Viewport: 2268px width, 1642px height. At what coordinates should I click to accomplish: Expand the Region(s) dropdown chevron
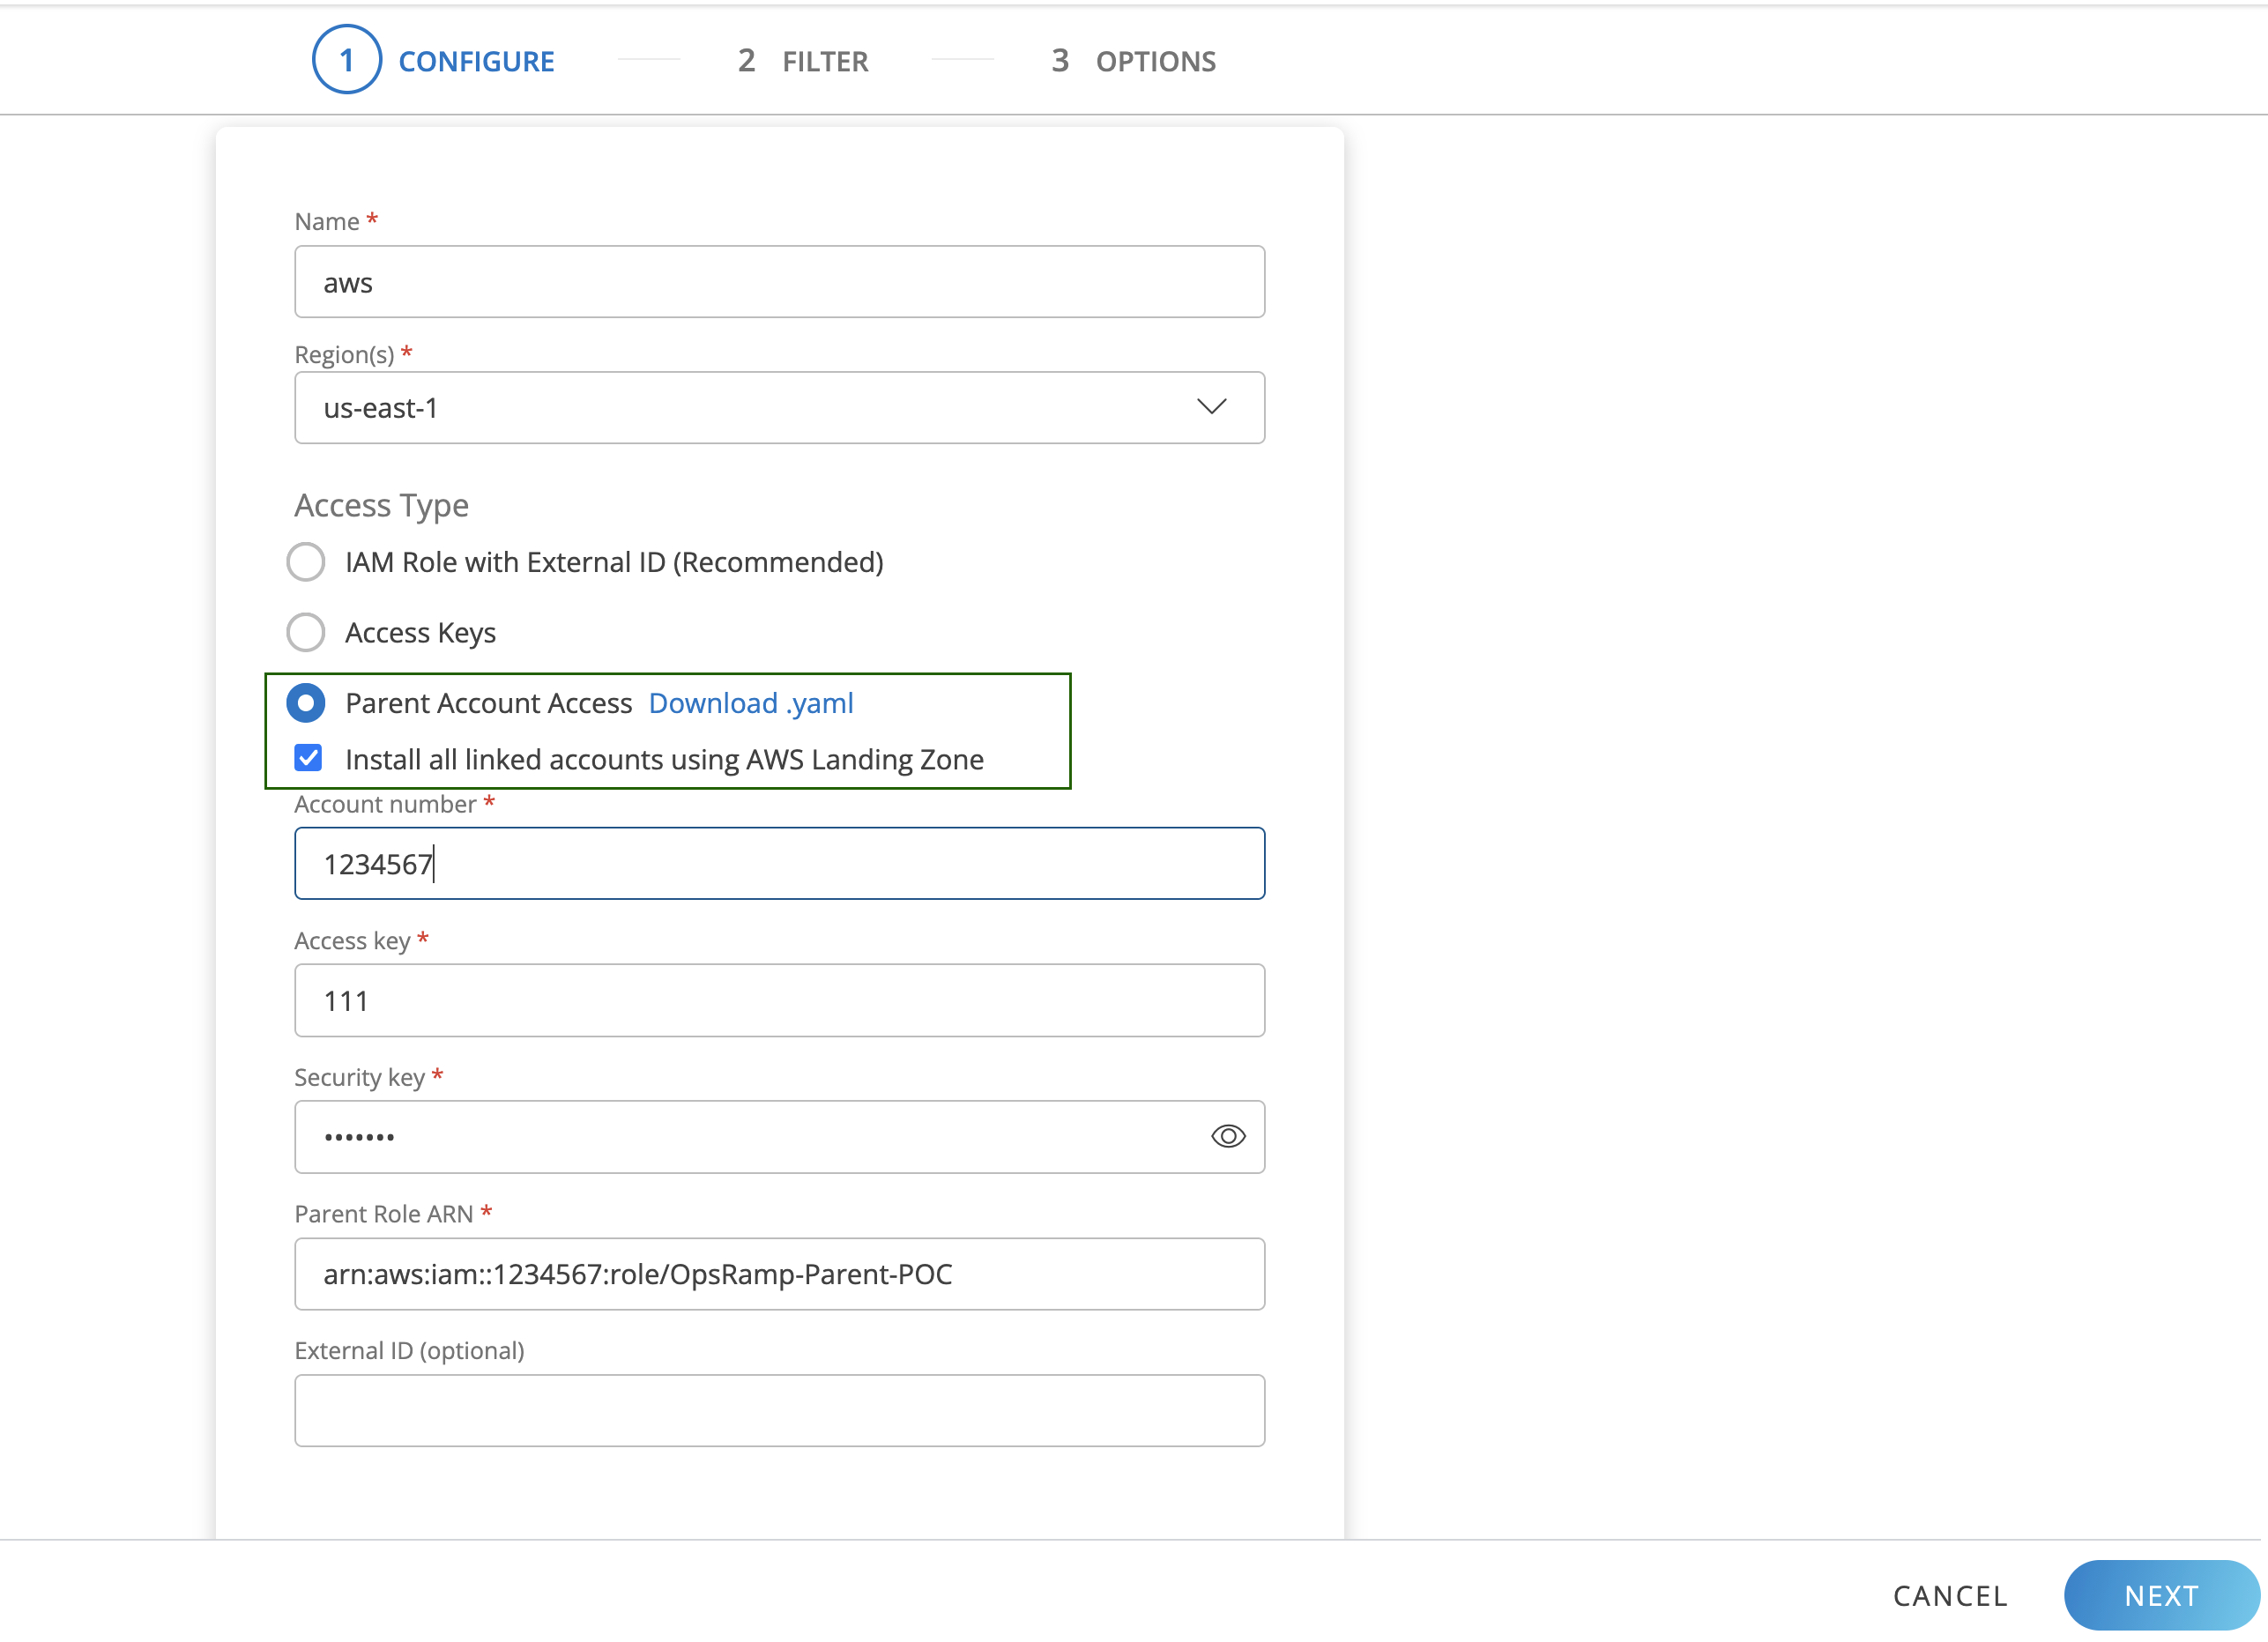point(1211,407)
